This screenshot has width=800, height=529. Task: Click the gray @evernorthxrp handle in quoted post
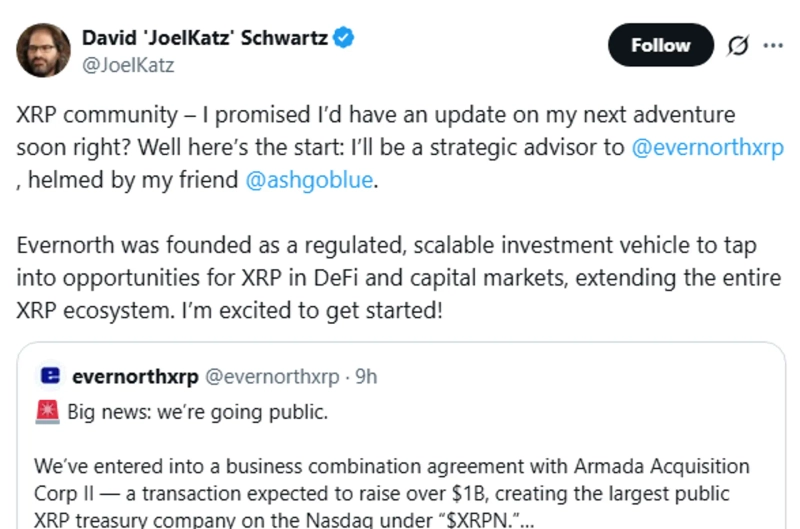[x=272, y=377]
